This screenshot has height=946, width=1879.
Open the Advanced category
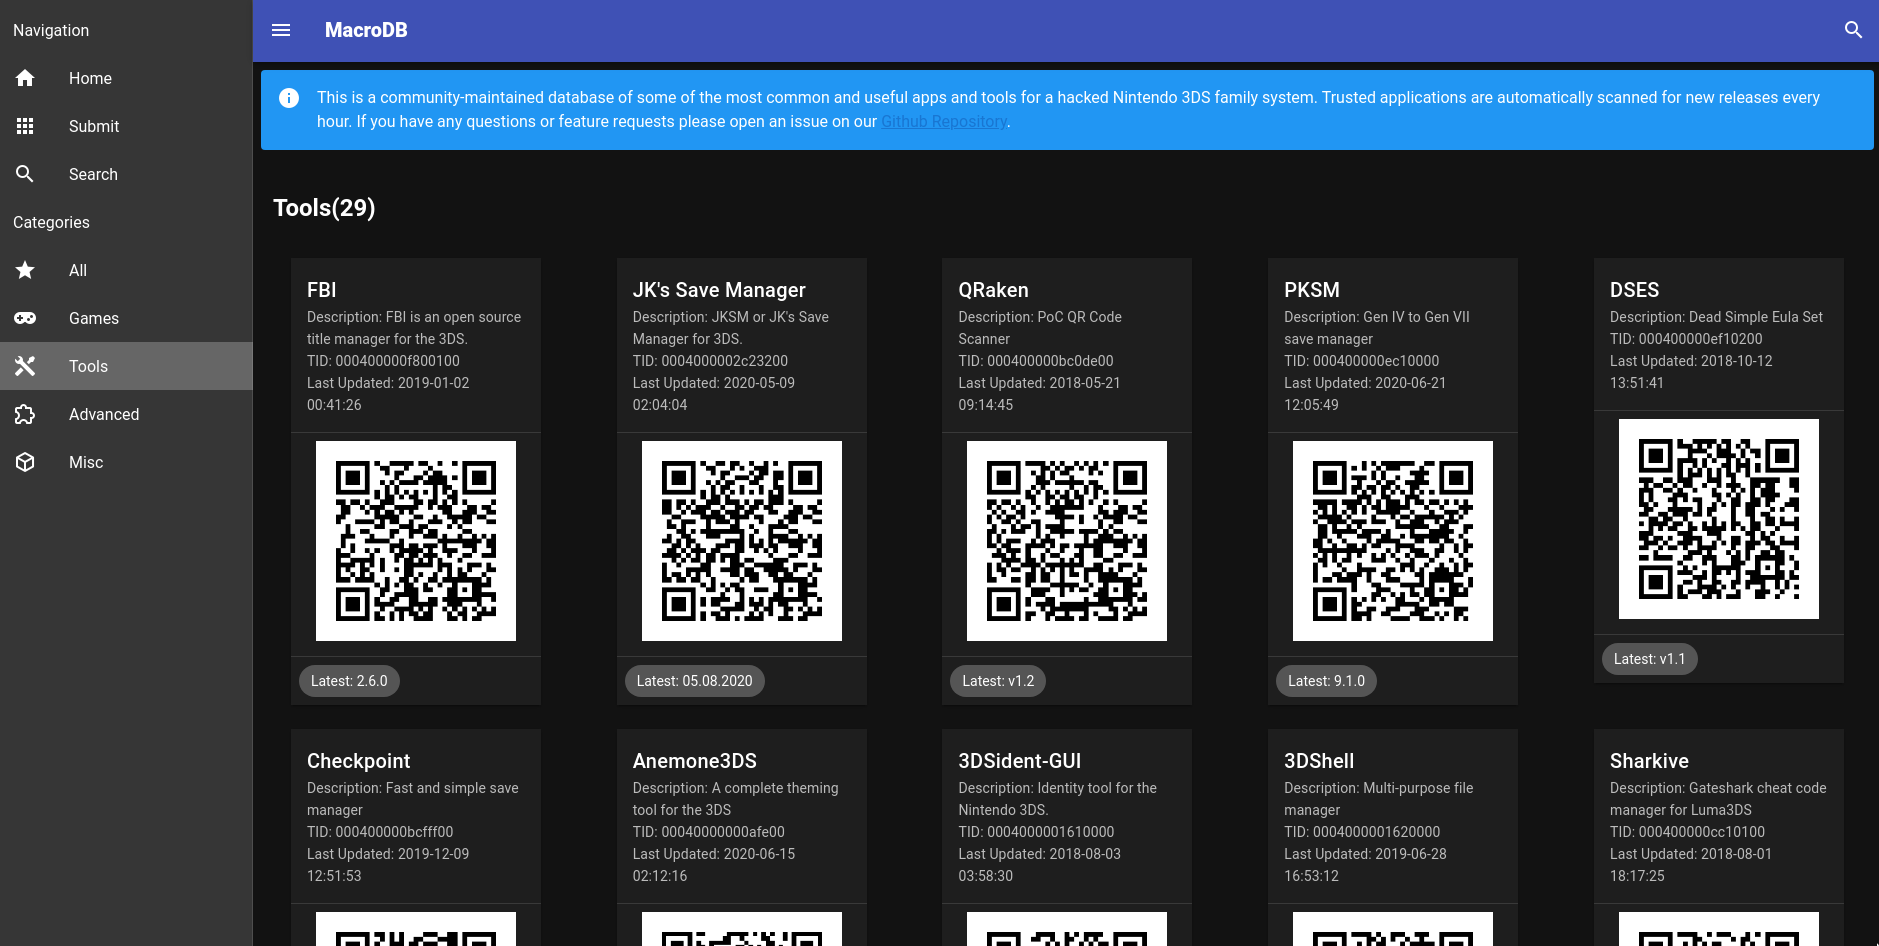click(104, 414)
